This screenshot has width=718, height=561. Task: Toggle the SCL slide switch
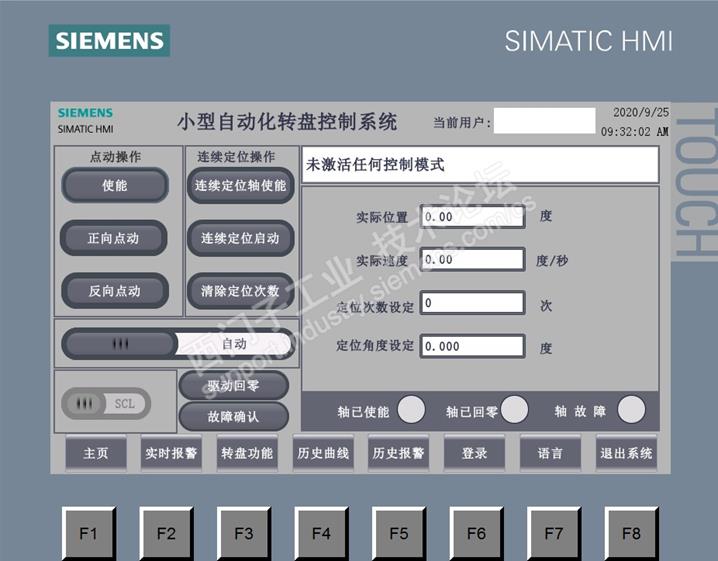coord(106,403)
